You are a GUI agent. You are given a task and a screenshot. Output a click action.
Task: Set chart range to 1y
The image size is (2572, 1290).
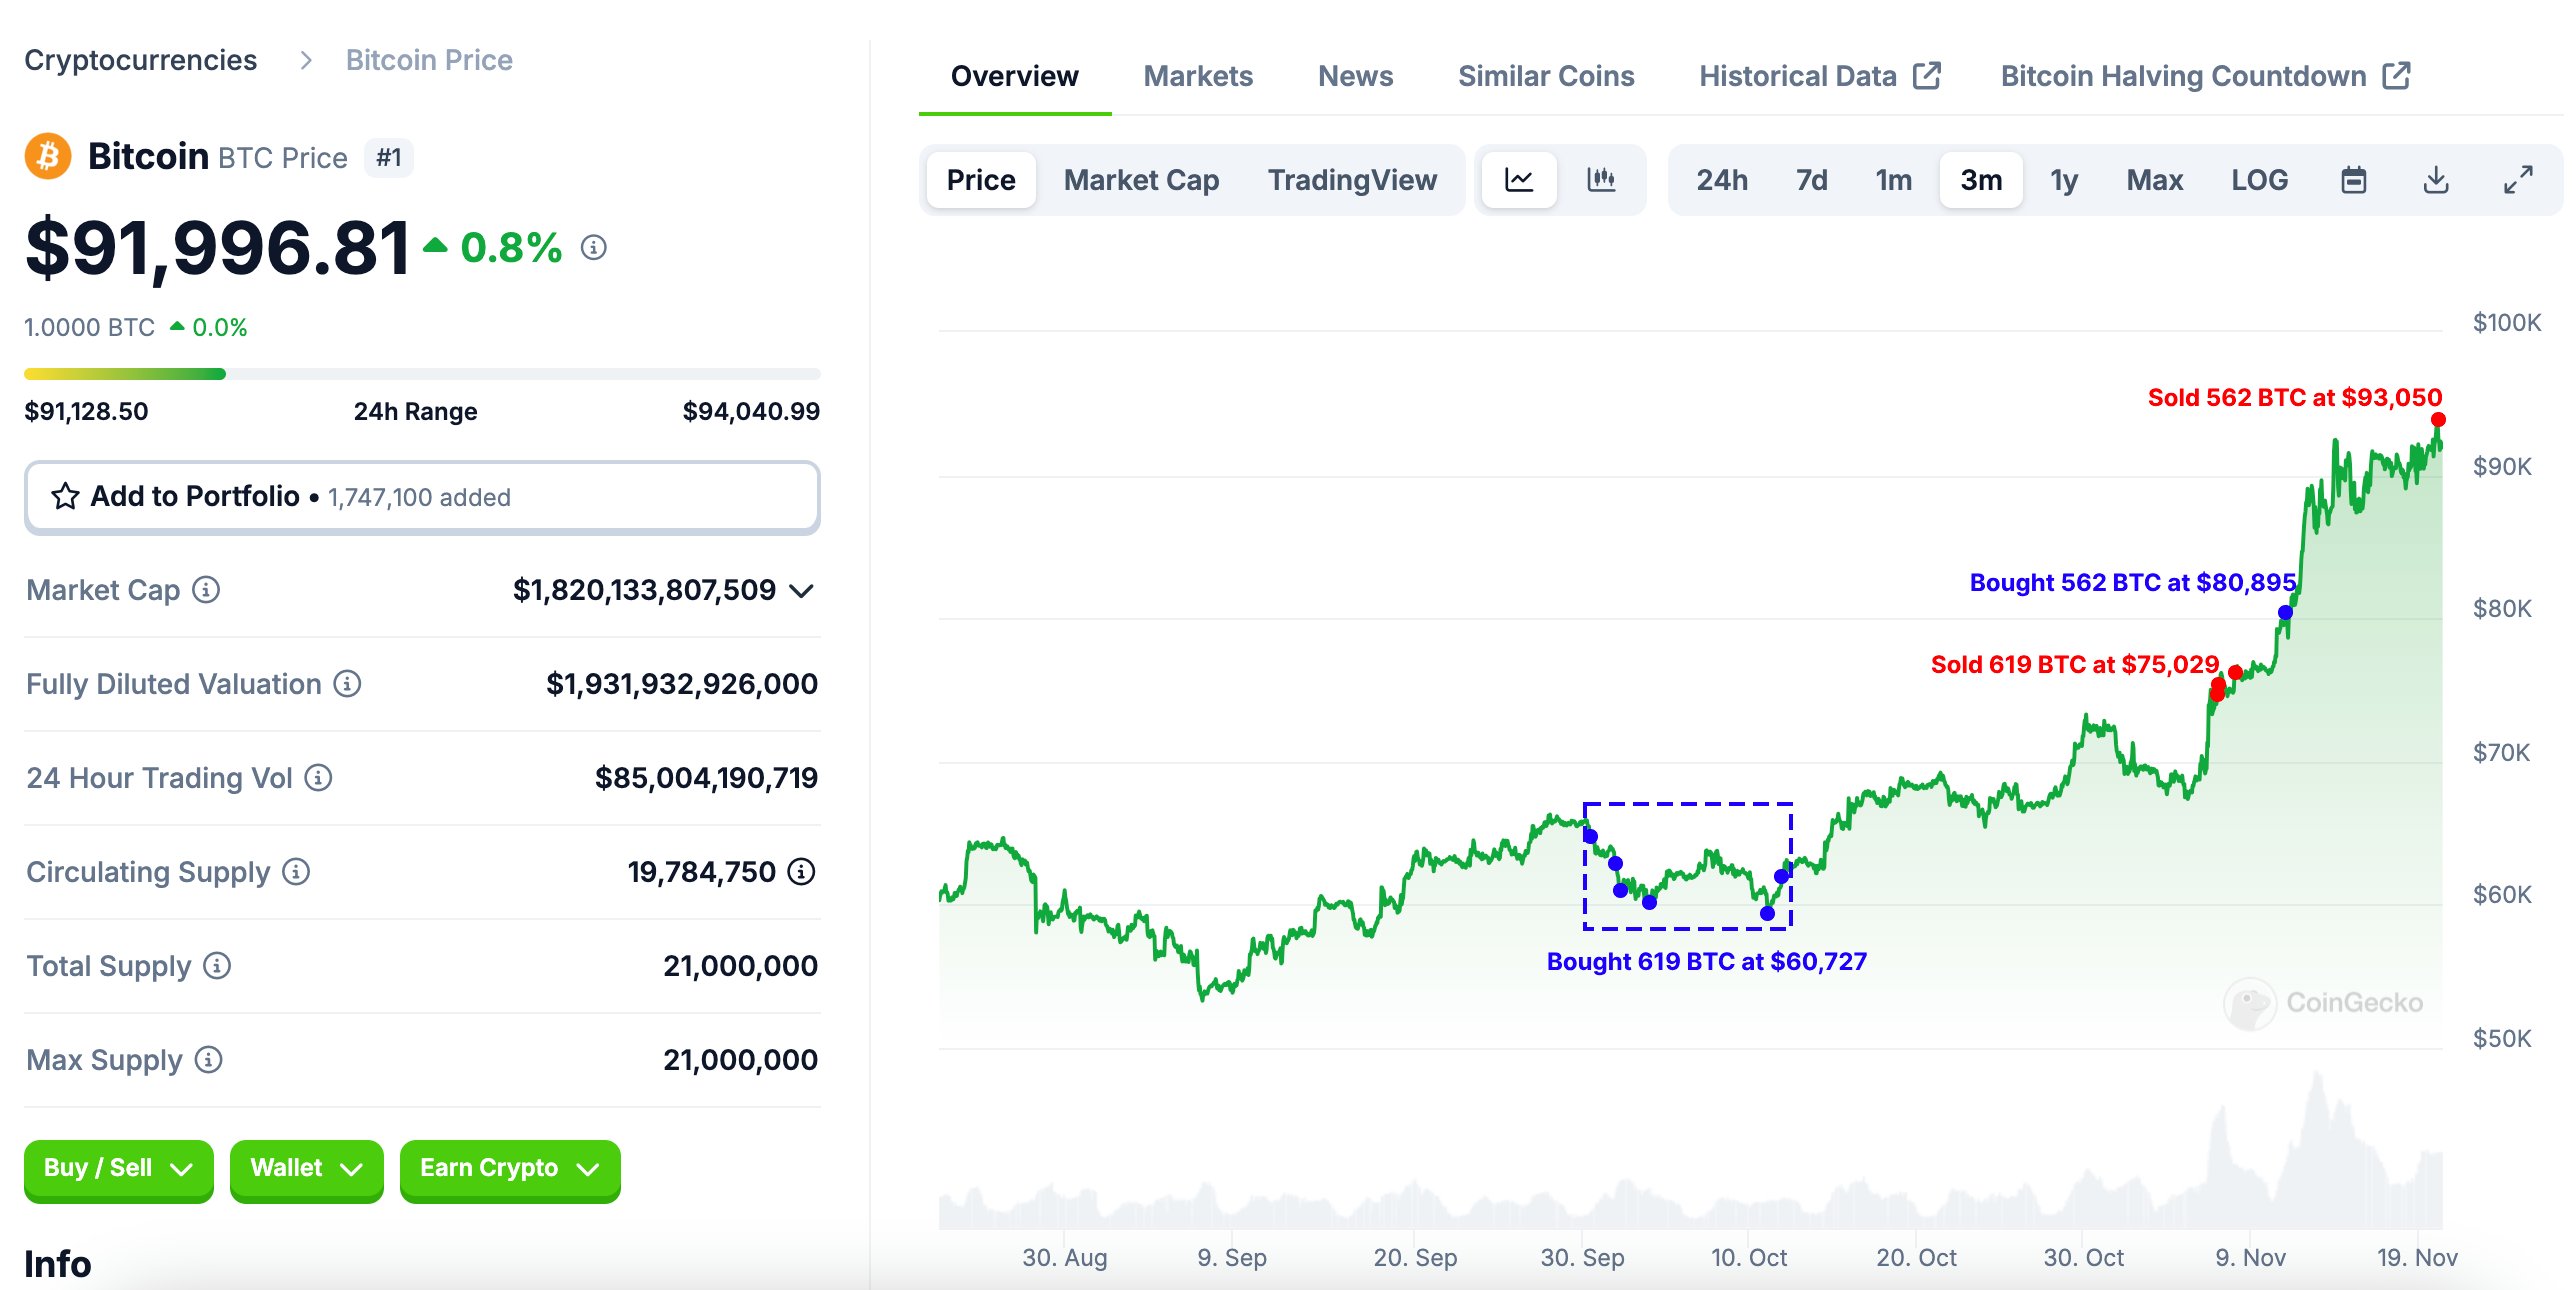[2064, 180]
